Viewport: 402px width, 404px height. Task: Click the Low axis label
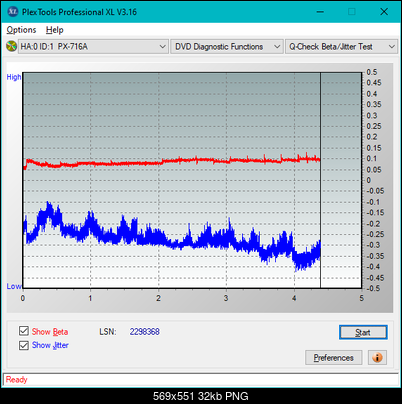(x=14, y=286)
